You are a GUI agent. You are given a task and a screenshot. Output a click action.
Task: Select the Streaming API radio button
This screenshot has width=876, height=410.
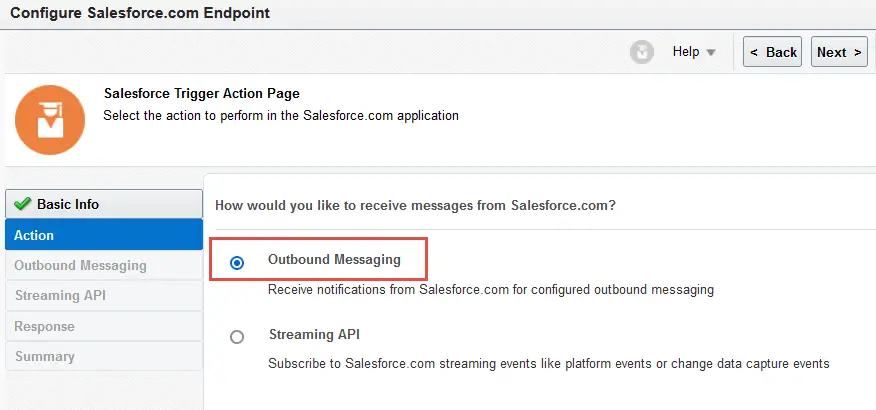(x=237, y=337)
